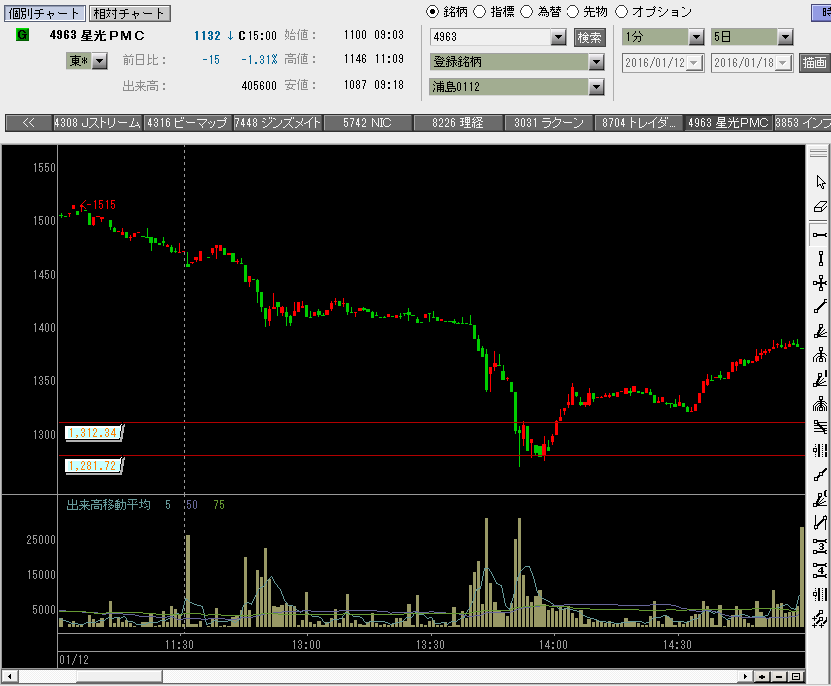Click the minus zoom button by scrollbar
The height and width of the screenshot is (686, 831).
click(x=779, y=676)
